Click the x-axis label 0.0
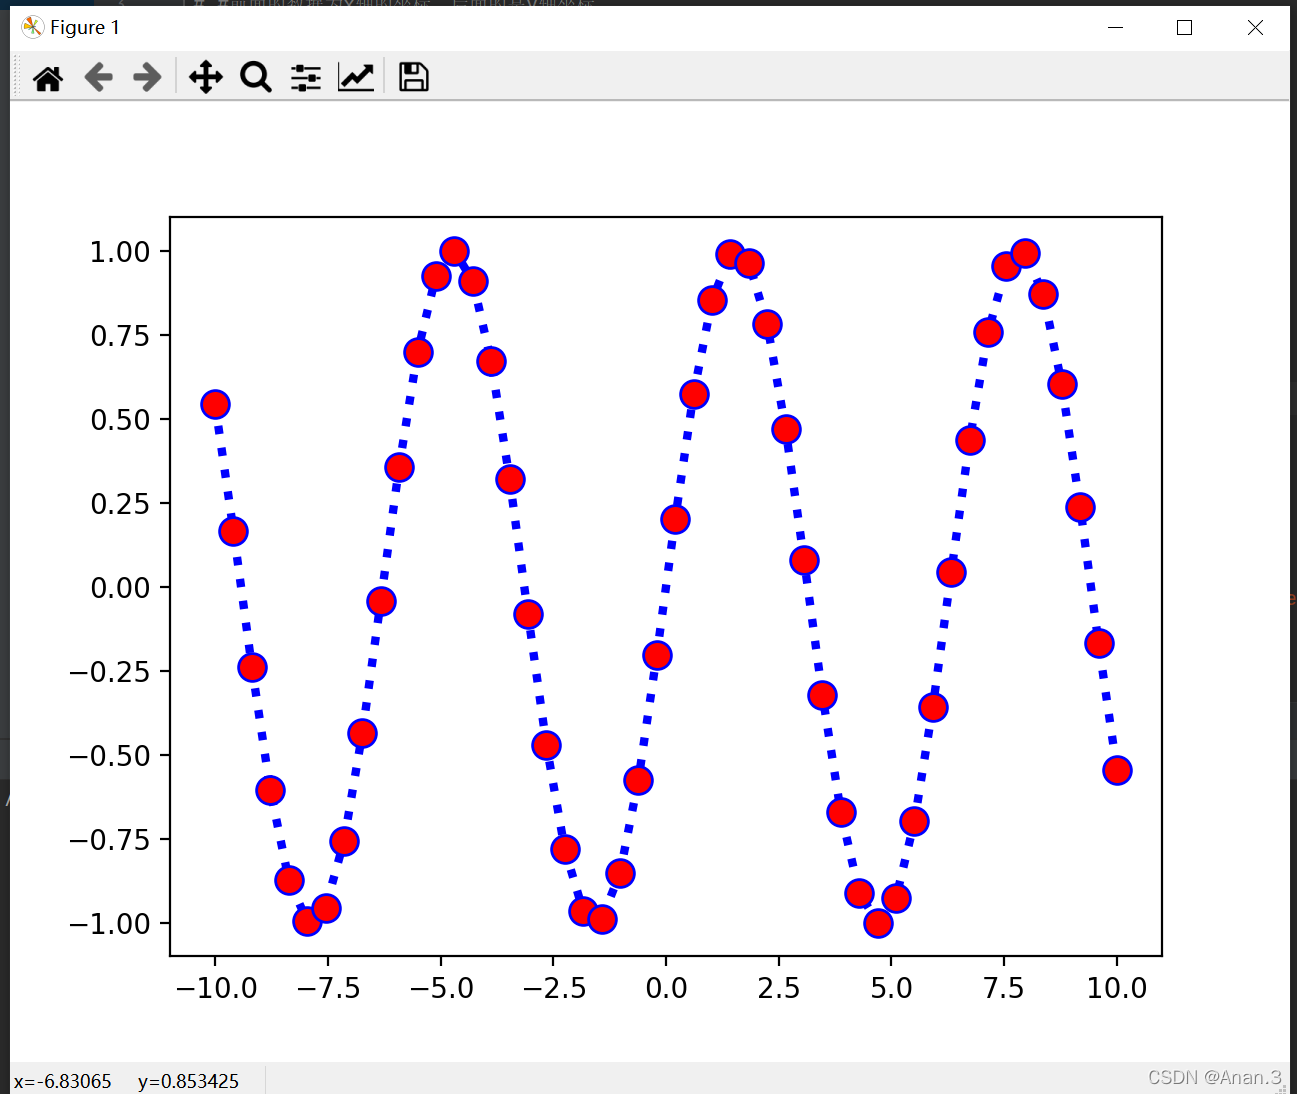The width and height of the screenshot is (1297, 1094). [x=666, y=989]
